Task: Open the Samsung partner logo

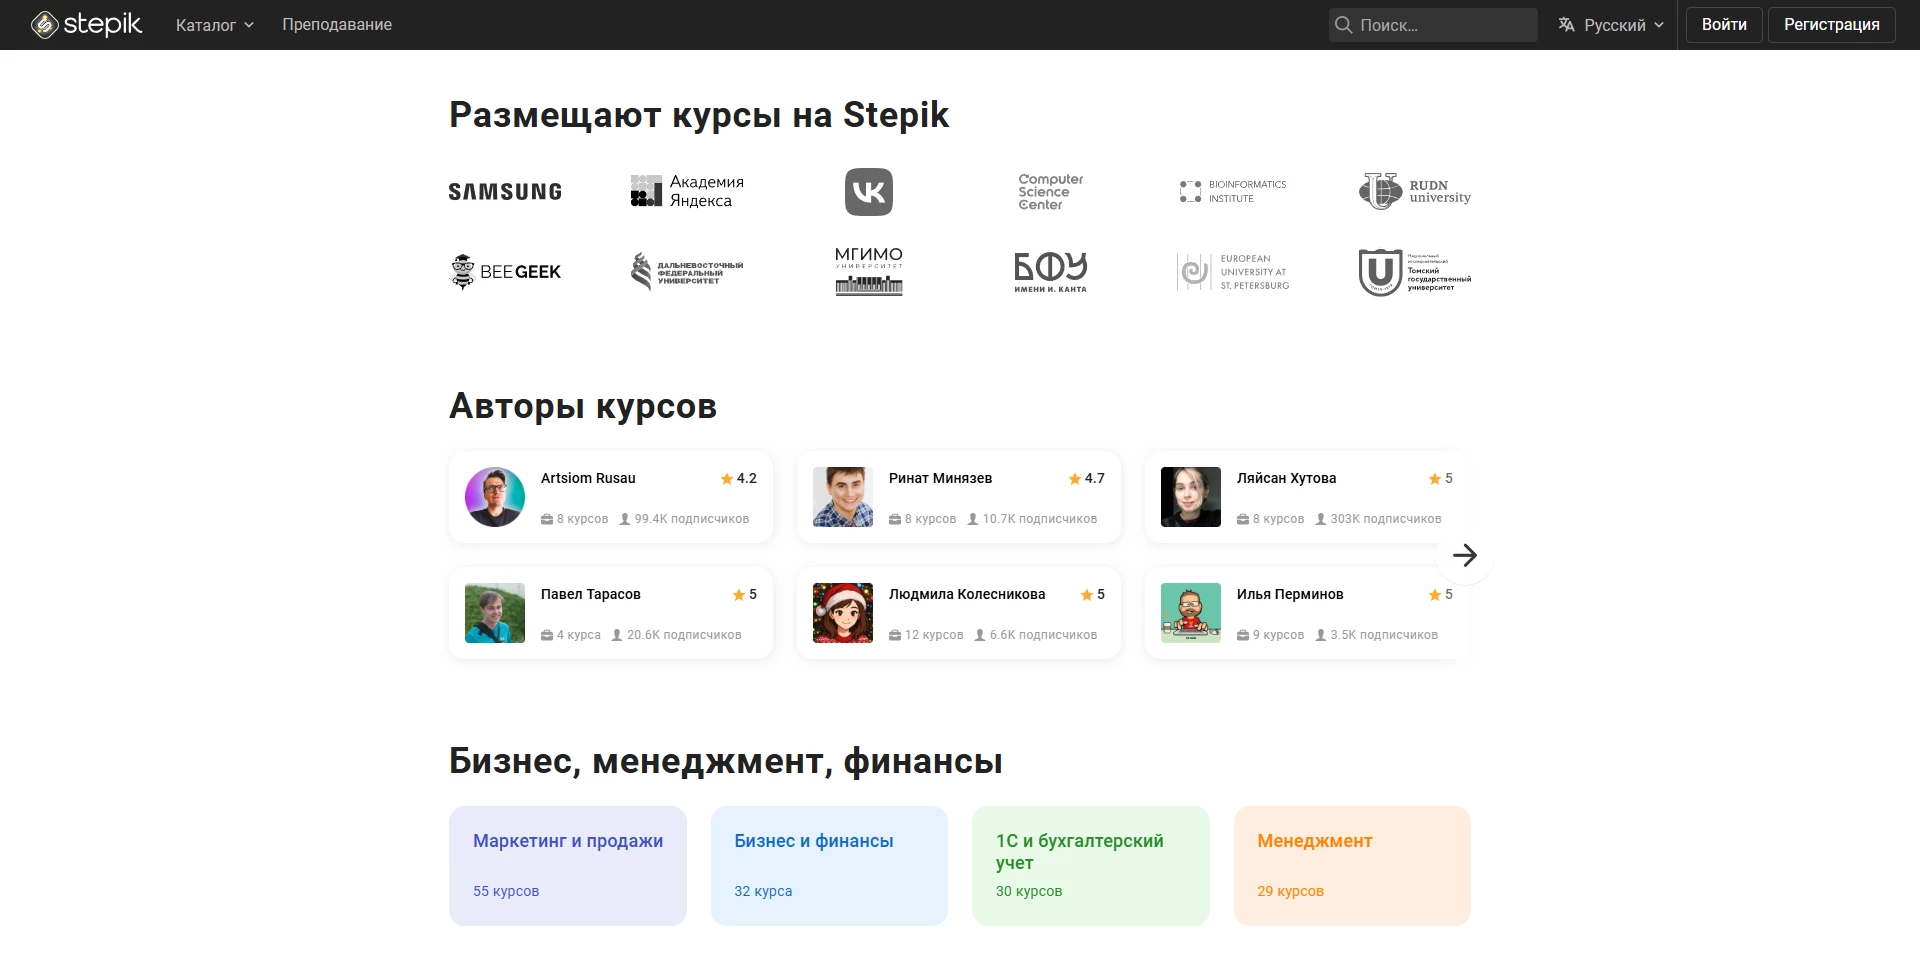Action: point(505,192)
